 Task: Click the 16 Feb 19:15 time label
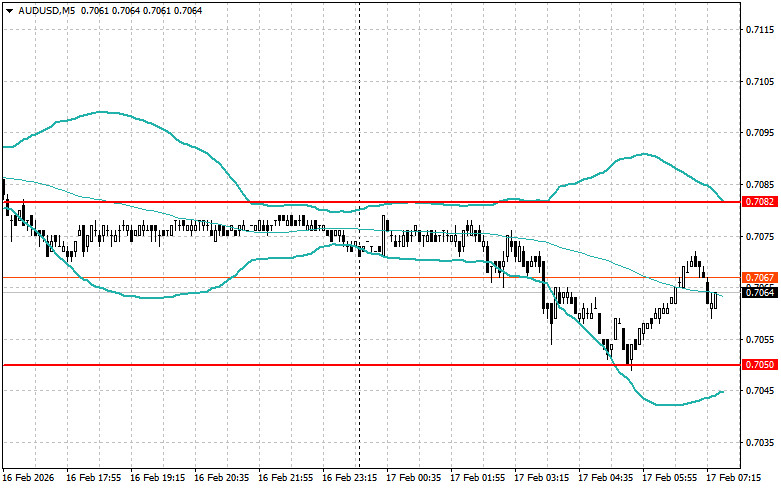pos(157,478)
